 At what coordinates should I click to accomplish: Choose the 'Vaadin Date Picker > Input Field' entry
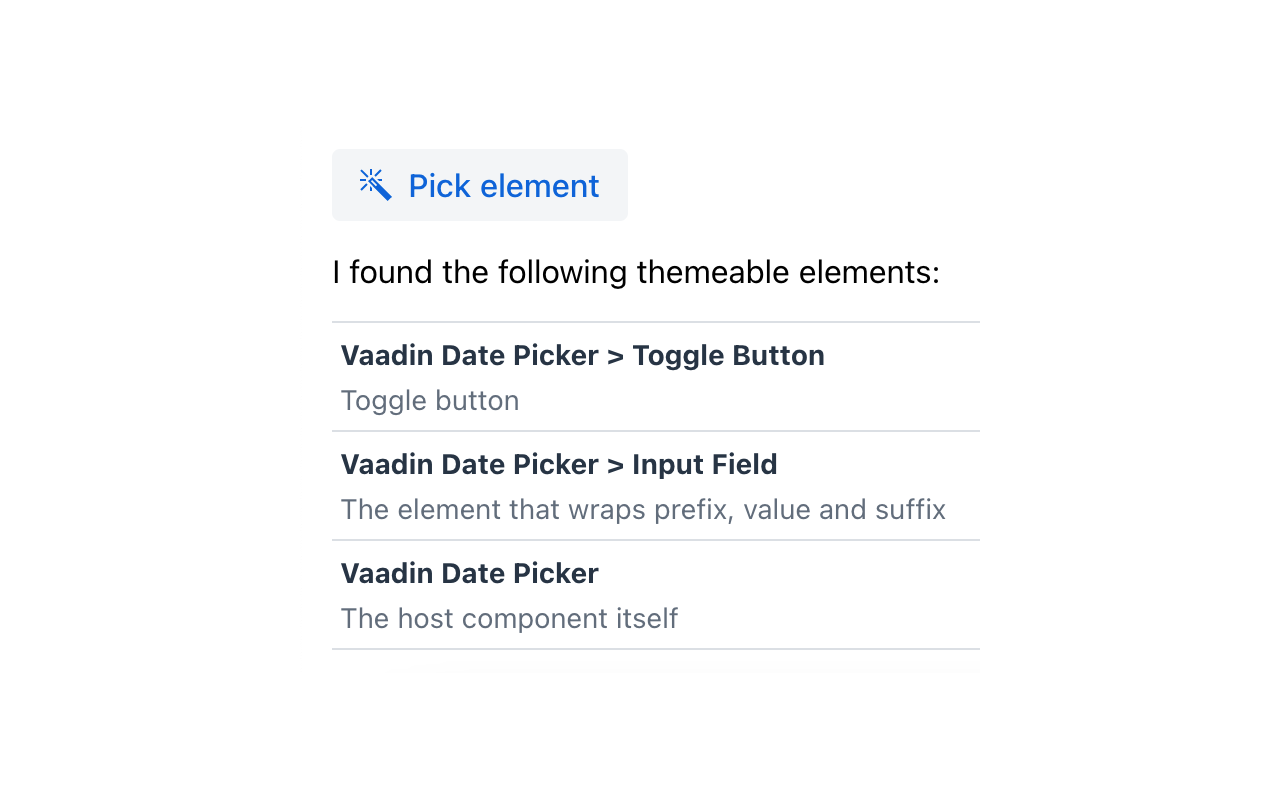(655, 486)
